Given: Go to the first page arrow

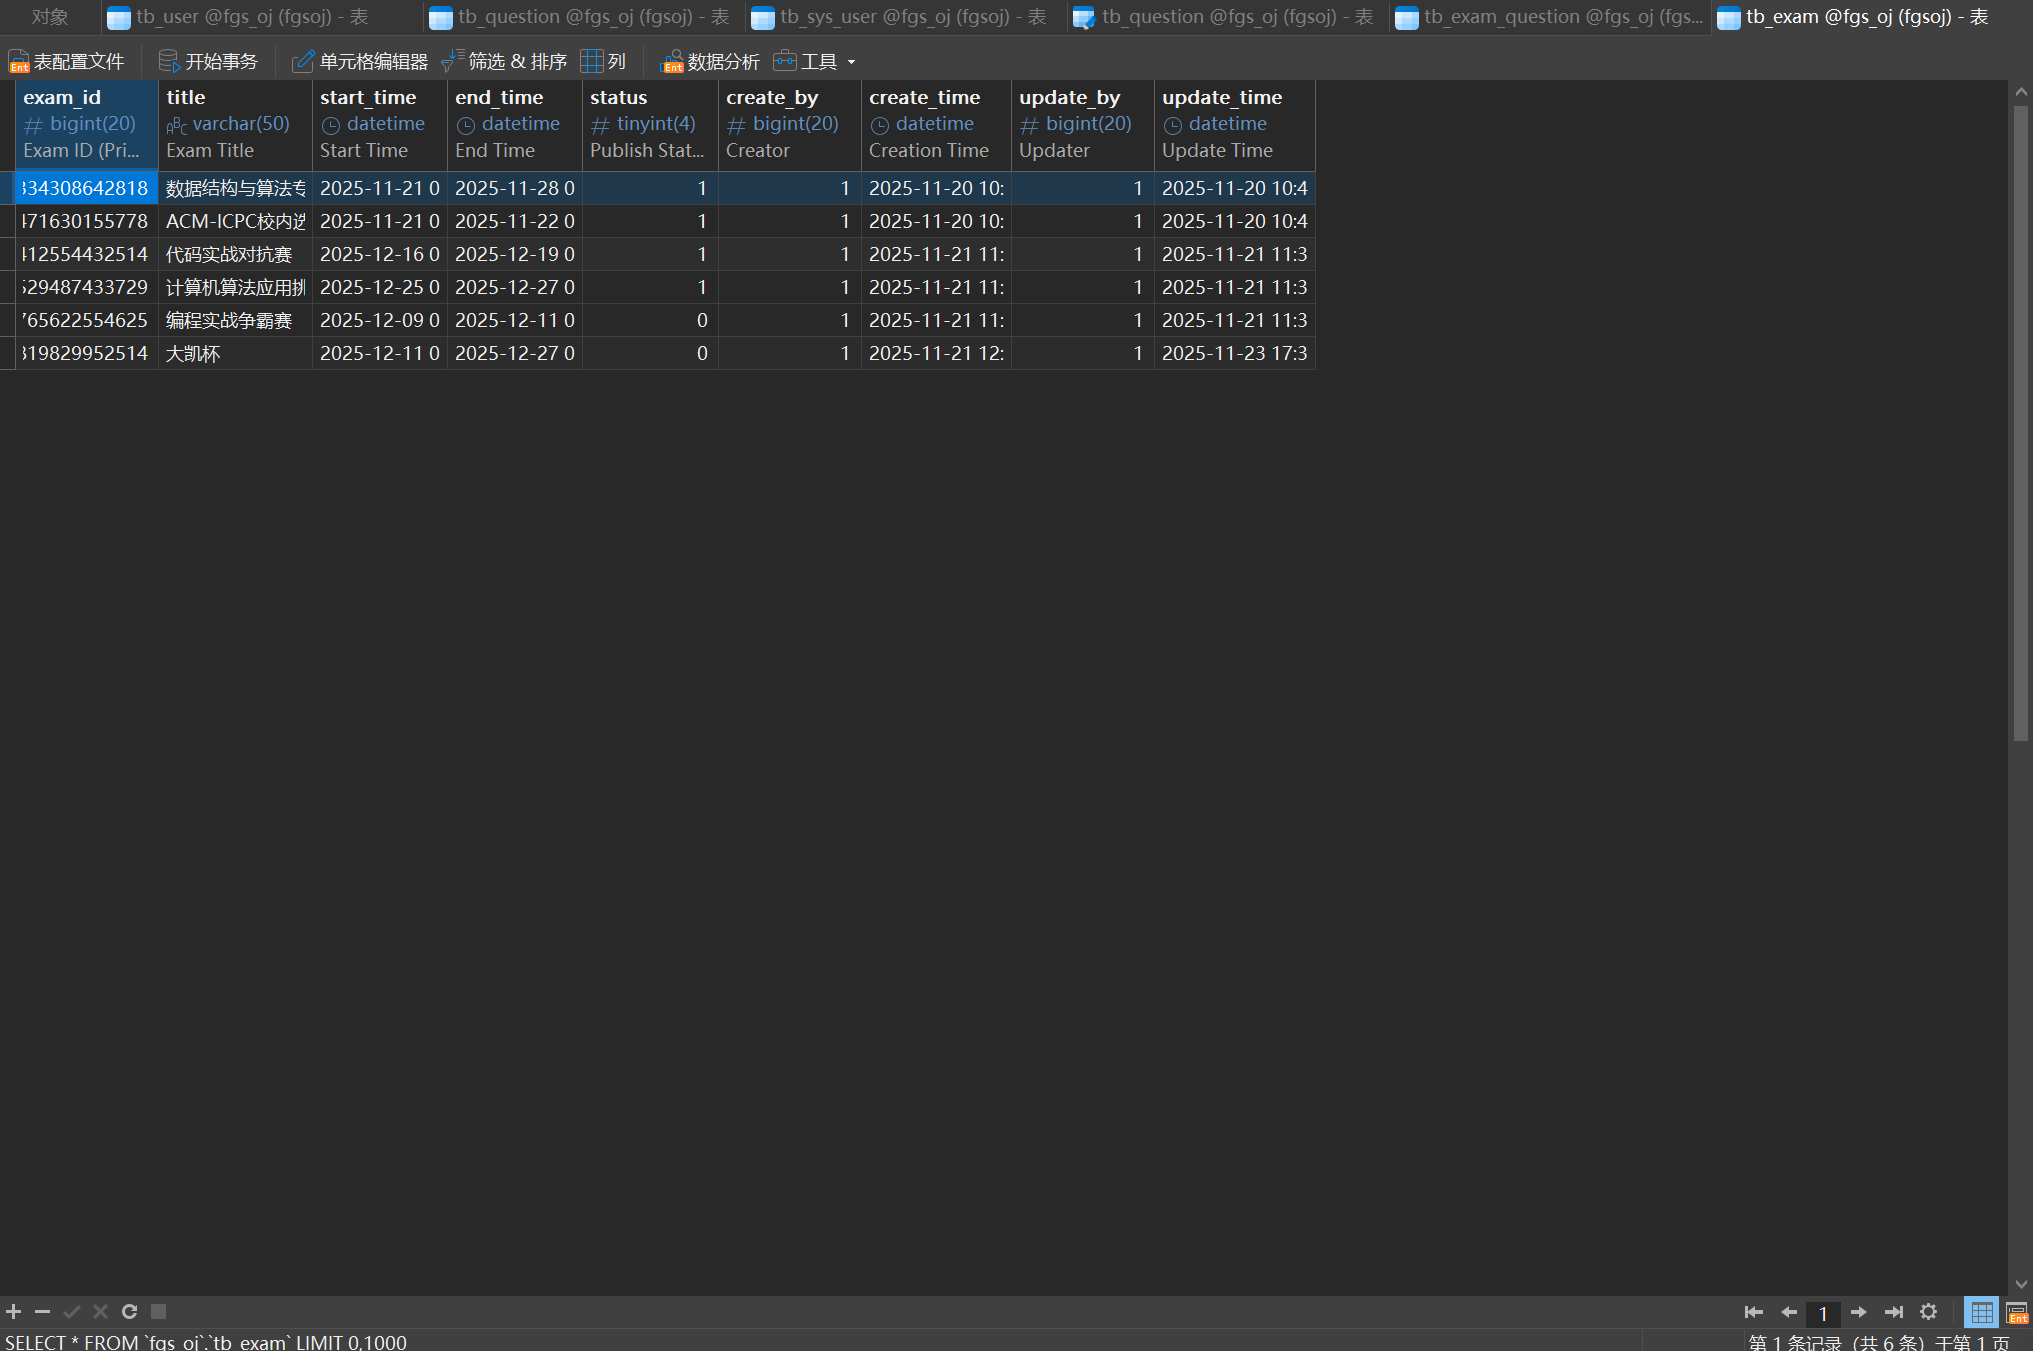Looking at the screenshot, I should pyautogui.click(x=1753, y=1312).
